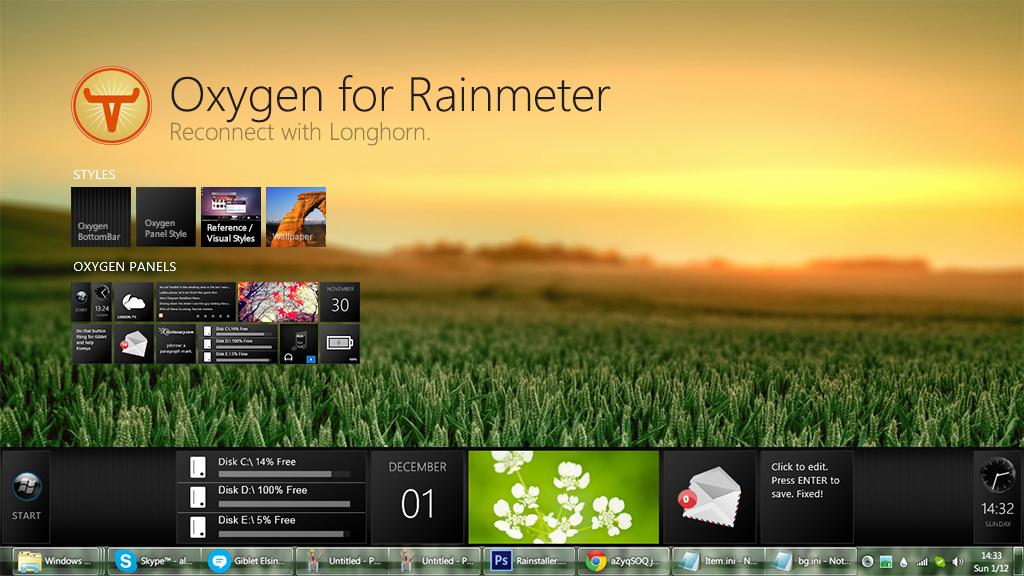Select the Oxygen BottomBar style preview
This screenshot has height=576, width=1024.
(100, 217)
